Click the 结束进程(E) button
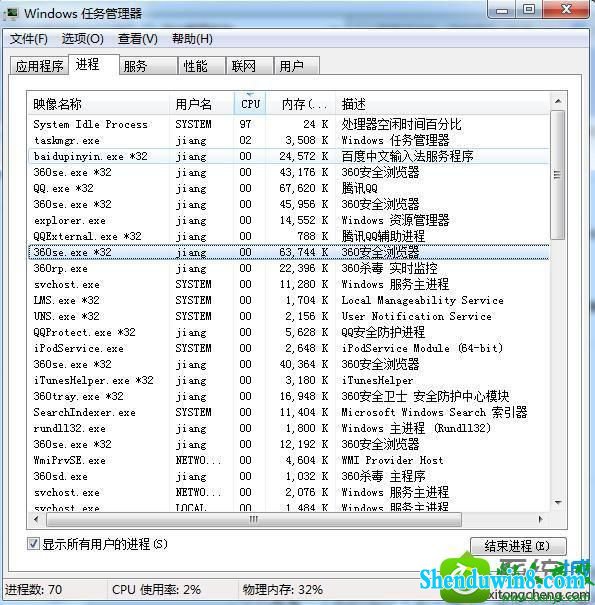595x605 pixels. [518, 546]
